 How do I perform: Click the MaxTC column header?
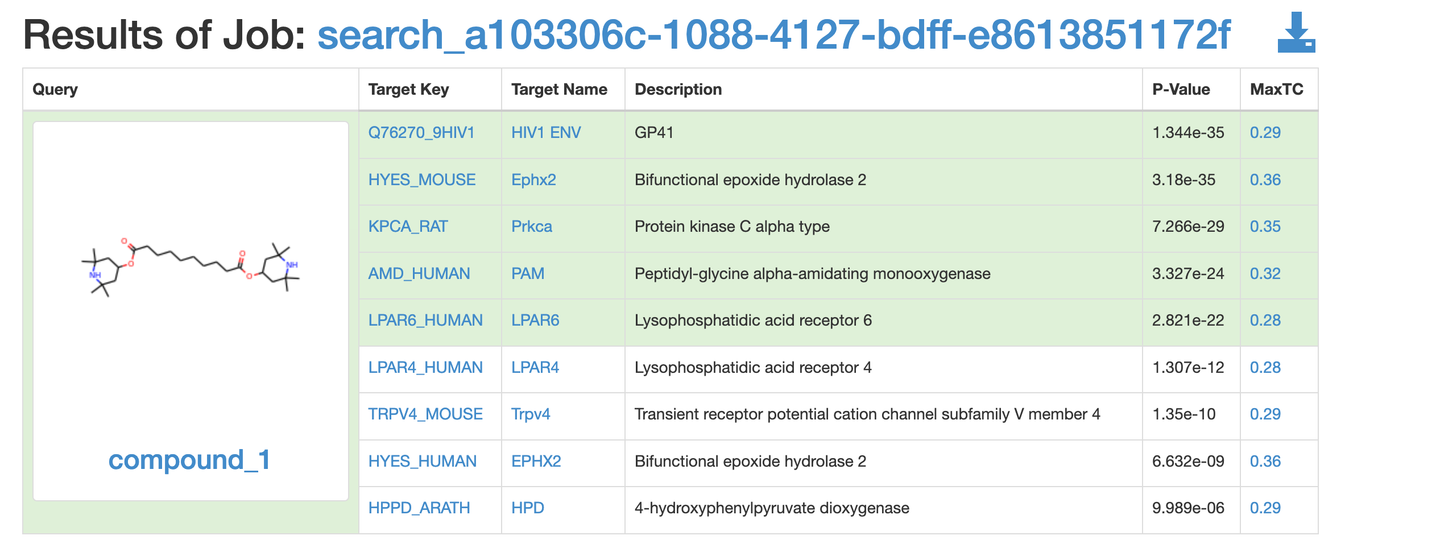pyautogui.click(x=1277, y=90)
